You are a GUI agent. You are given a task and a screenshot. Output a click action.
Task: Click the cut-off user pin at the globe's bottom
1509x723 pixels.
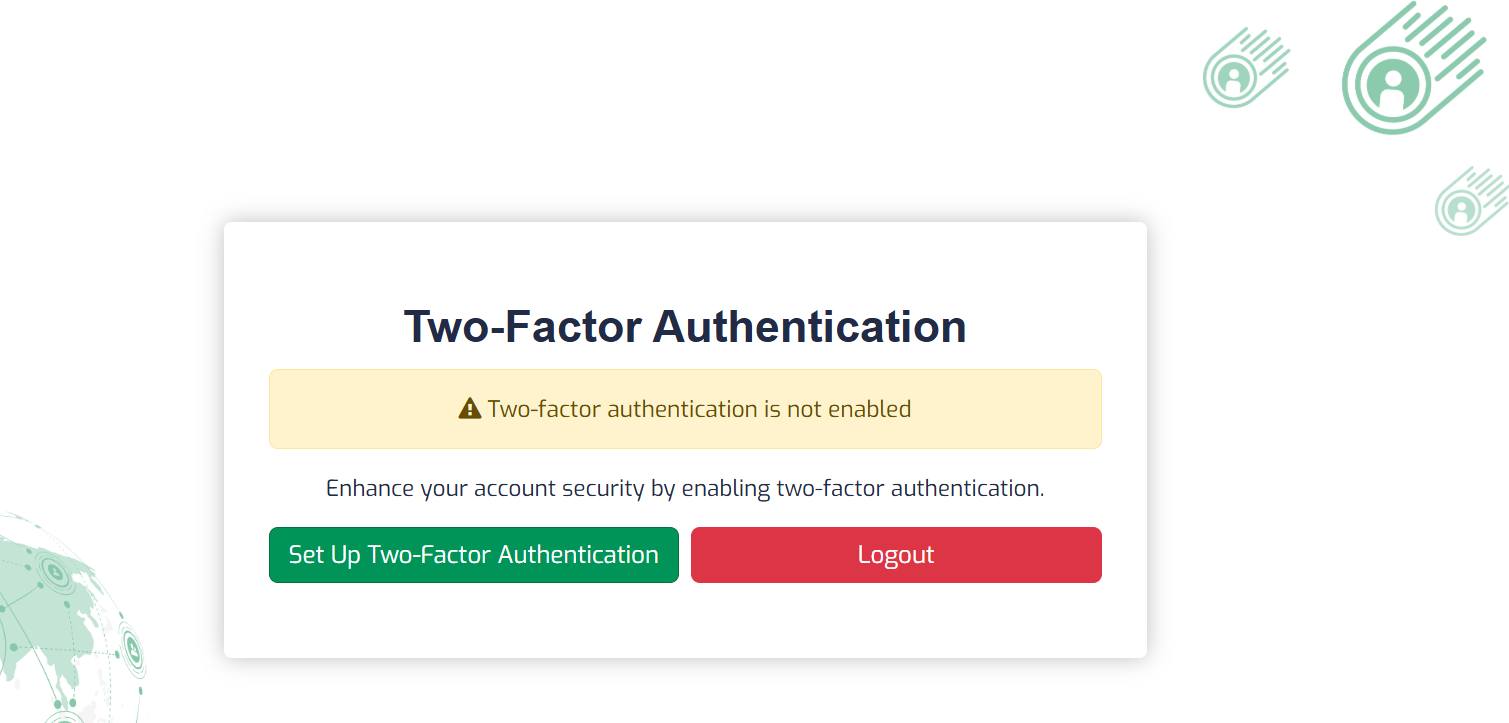pos(64,716)
